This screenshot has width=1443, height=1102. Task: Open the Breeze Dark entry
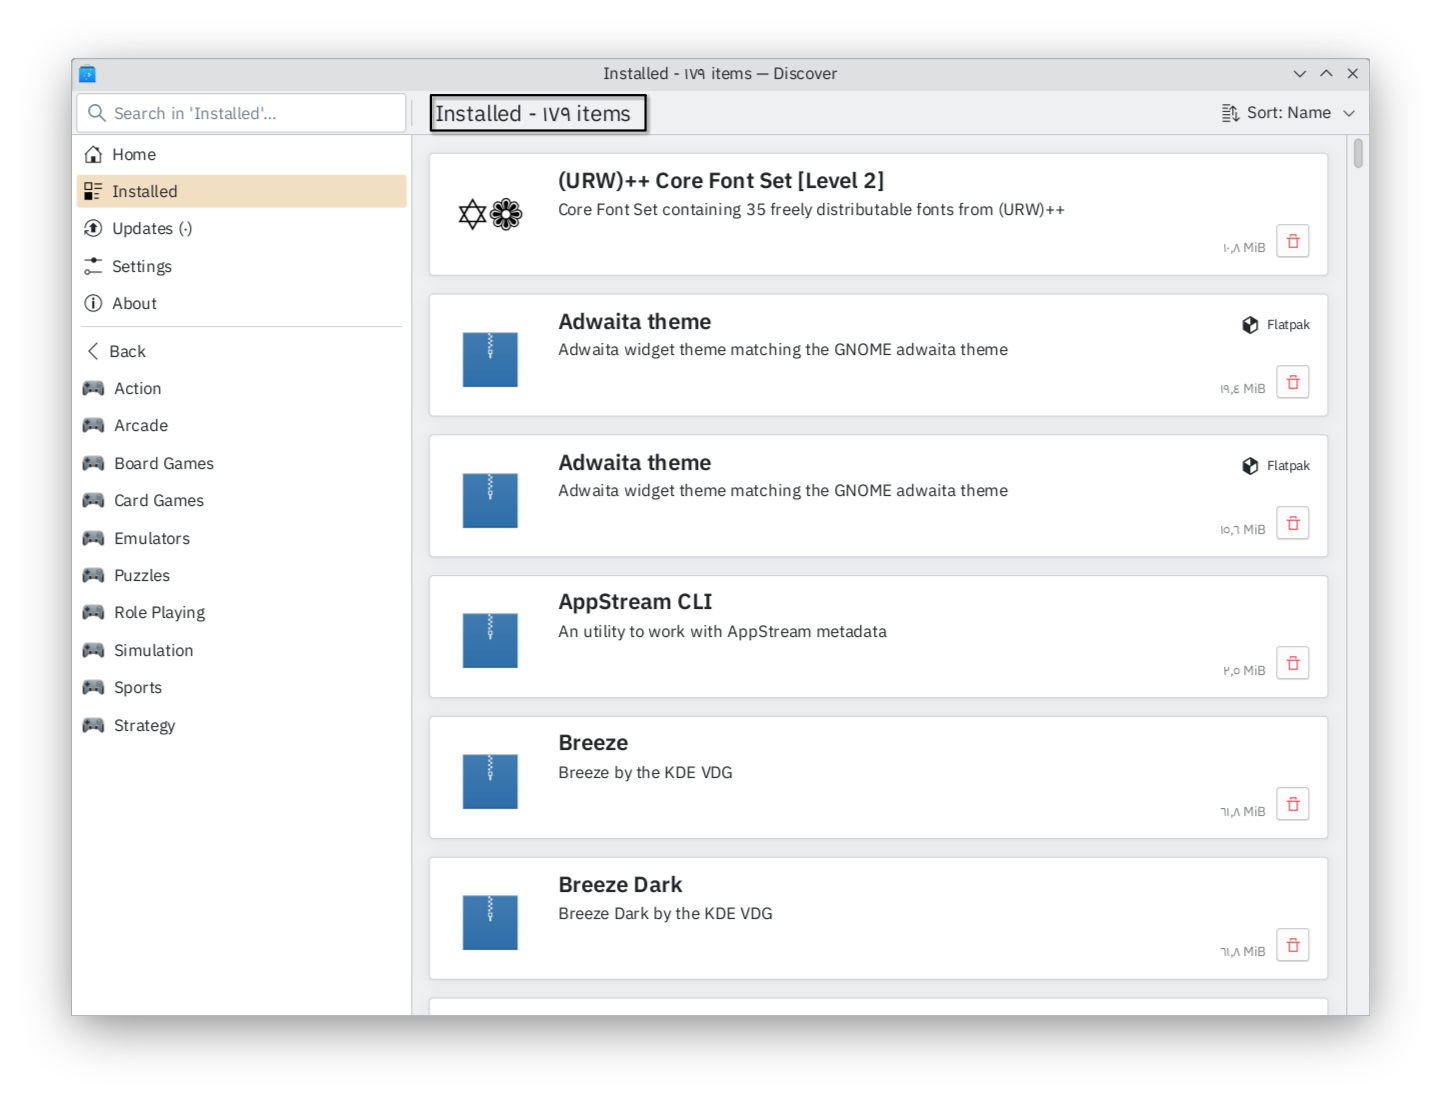[x=878, y=918]
